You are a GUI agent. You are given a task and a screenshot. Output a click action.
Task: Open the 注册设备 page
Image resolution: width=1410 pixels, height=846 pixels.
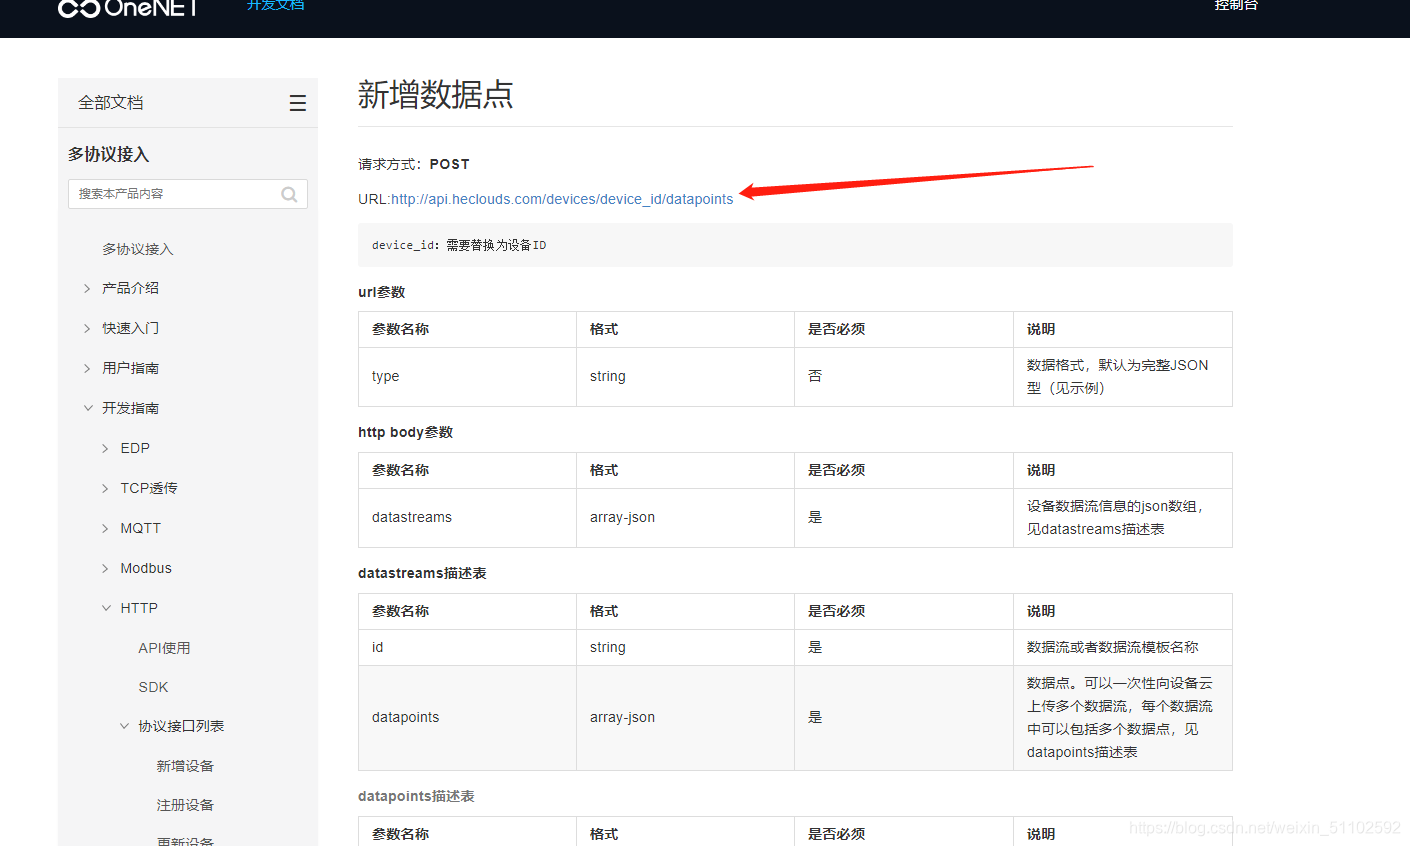pyautogui.click(x=185, y=805)
